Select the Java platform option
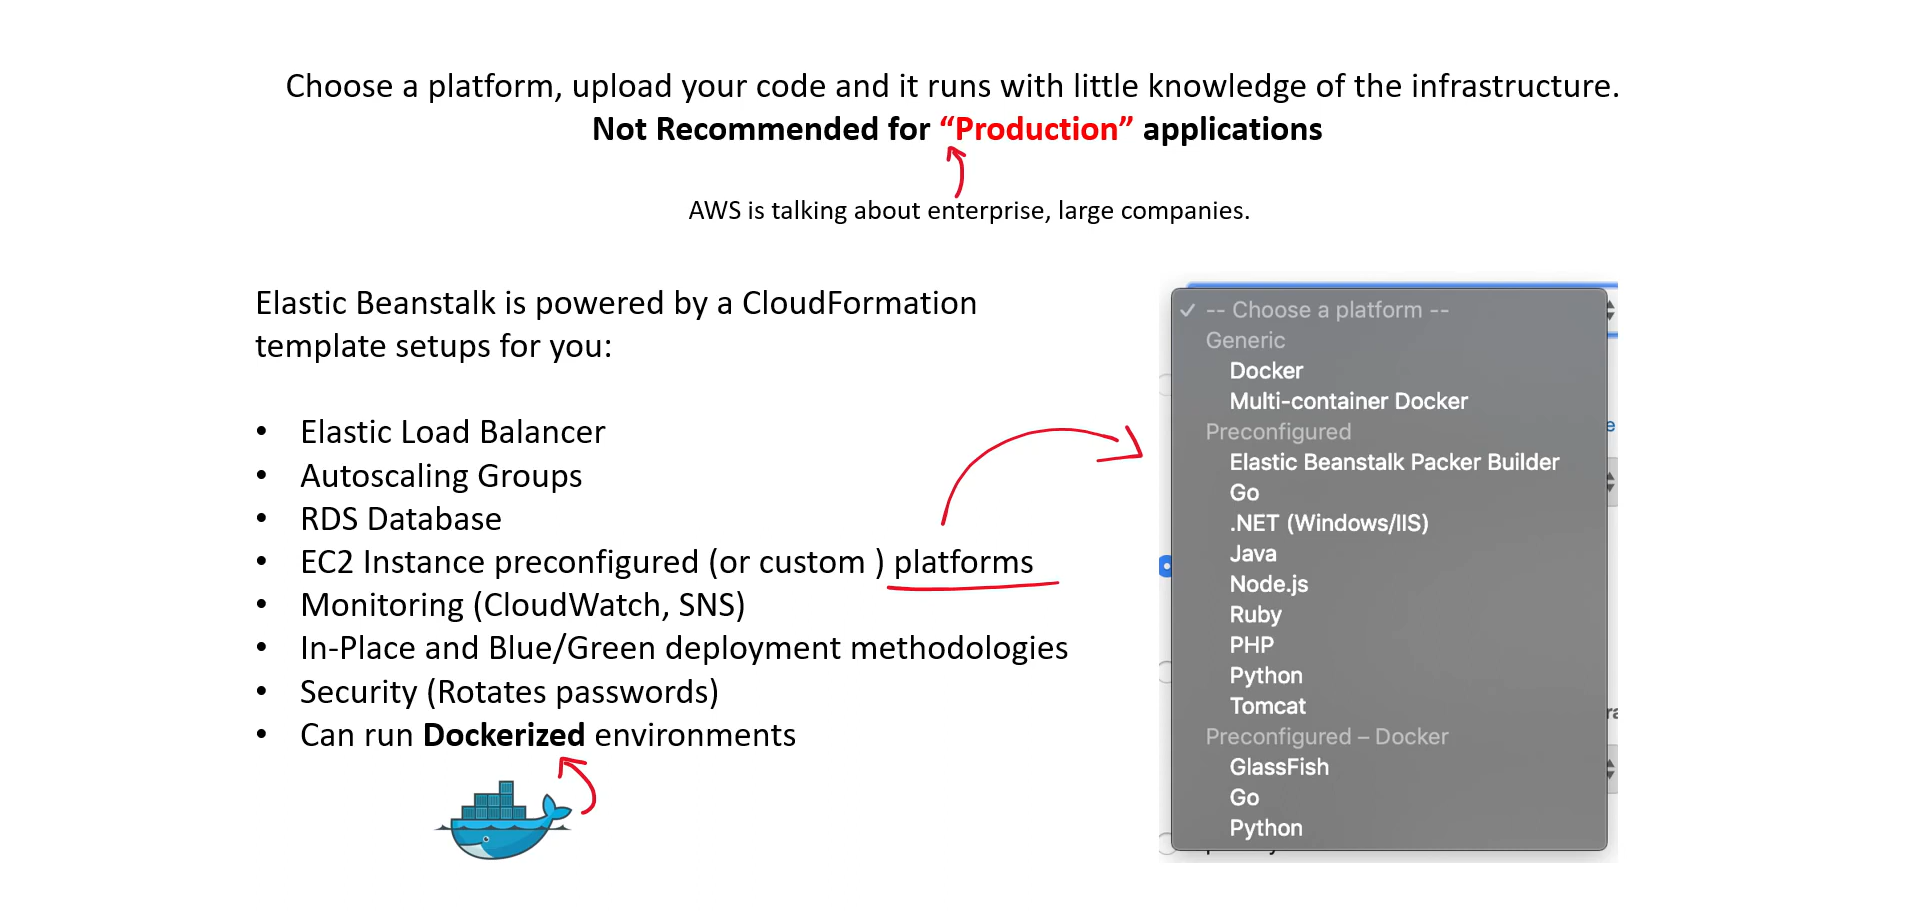 [1253, 554]
